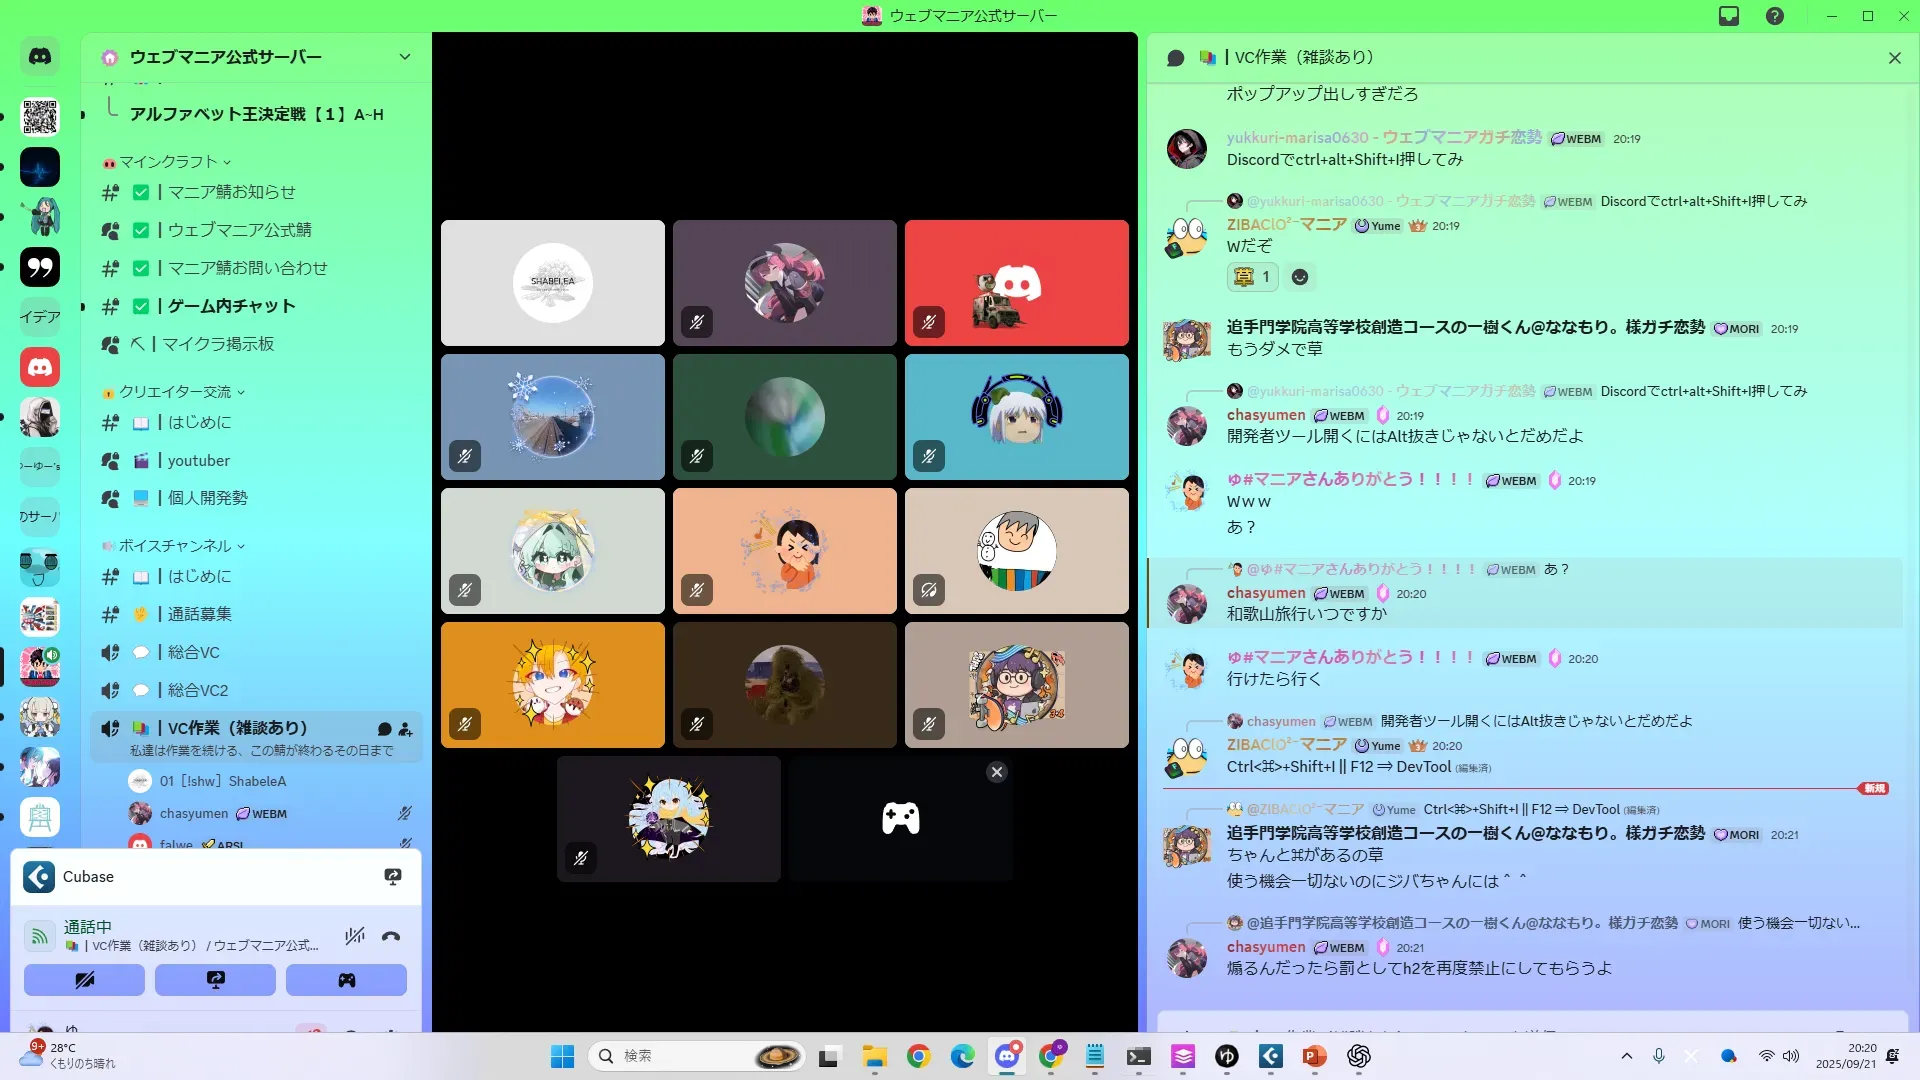Collapse the ボイスチャンネル category
Screen dimensions: 1920x1080
point(175,546)
